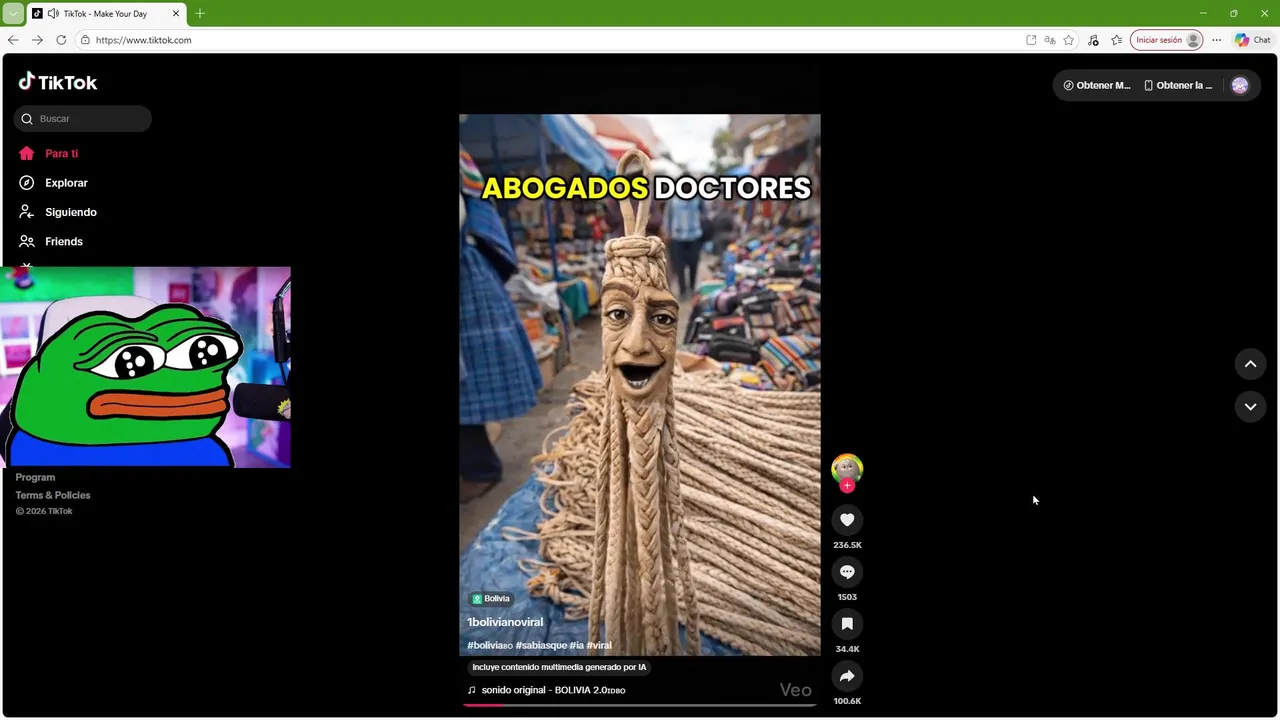The height and width of the screenshot is (720, 1280).
Task: Mute the tab via speaker icon
Action: [x=52, y=14]
